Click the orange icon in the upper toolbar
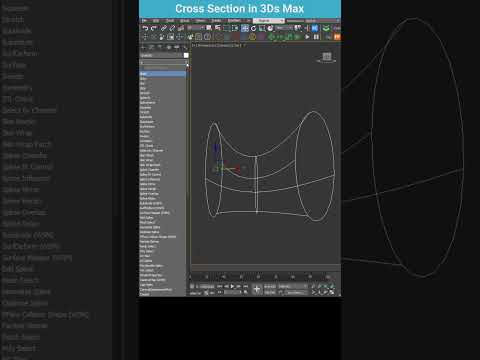Viewport: 480px width, 360px height. click(337, 37)
